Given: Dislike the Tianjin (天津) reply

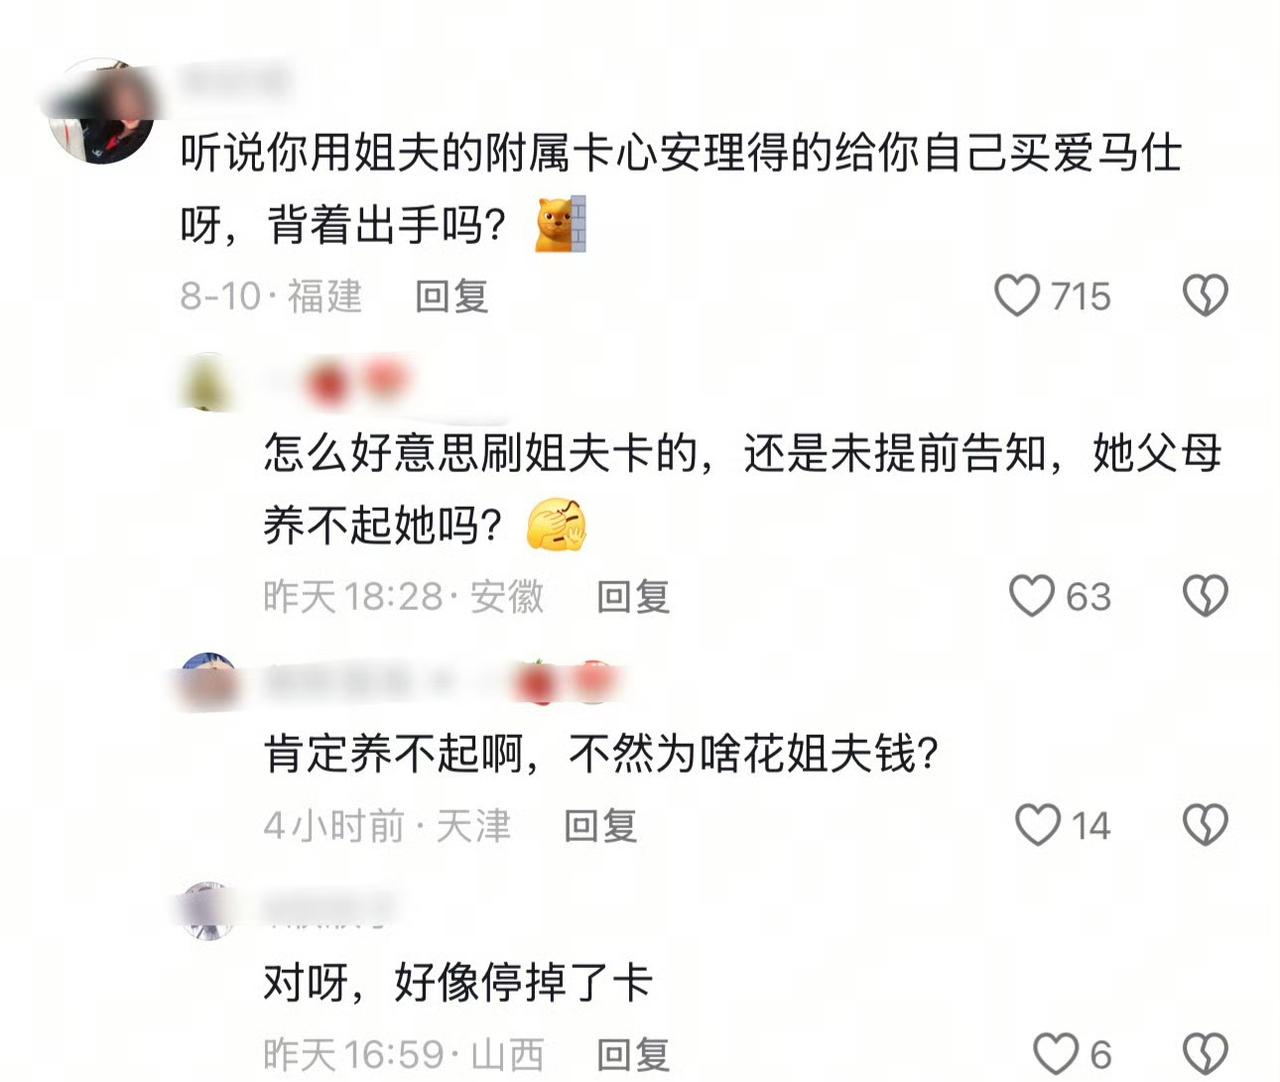Looking at the screenshot, I should tap(1205, 825).
